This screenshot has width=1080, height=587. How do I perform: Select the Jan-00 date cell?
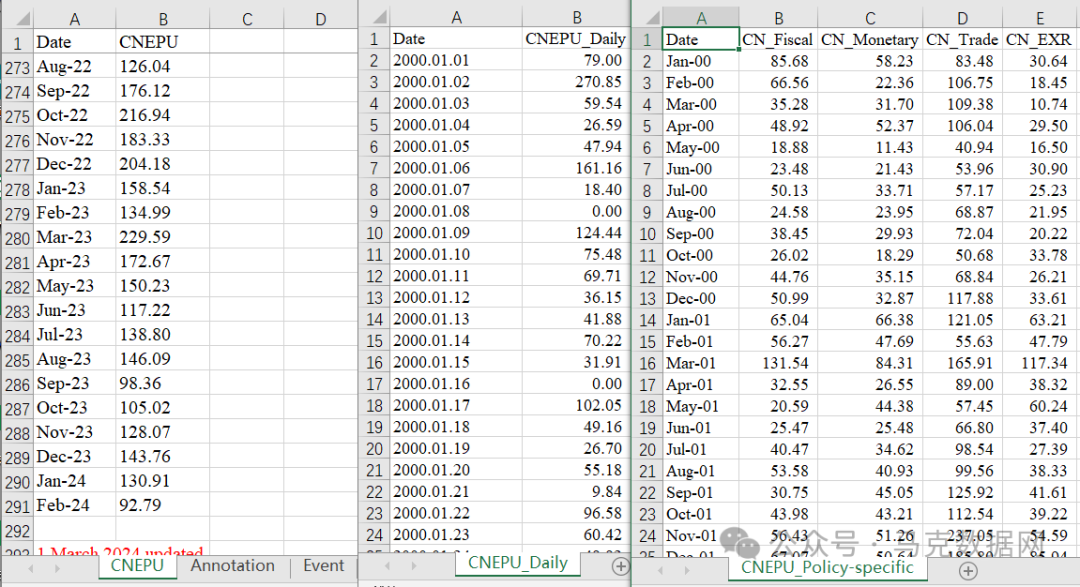pyautogui.click(x=700, y=61)
